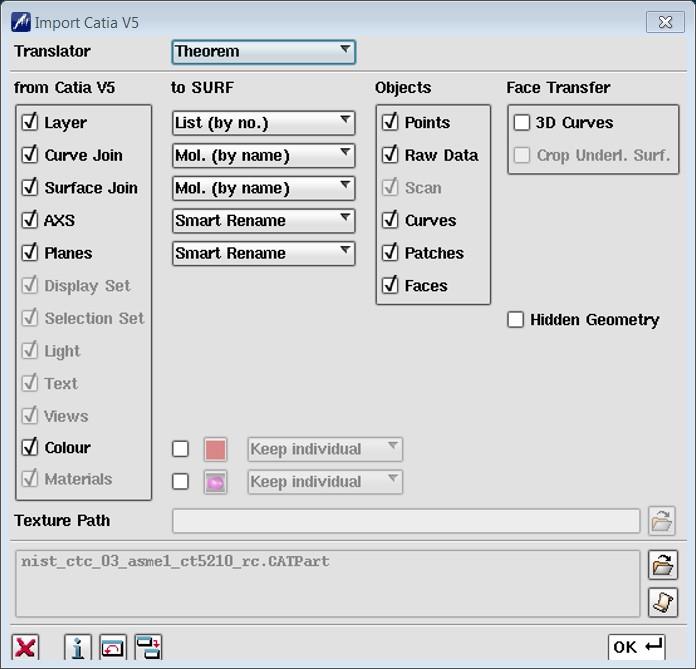Click the Texture Path input field

tap(406, 521)
